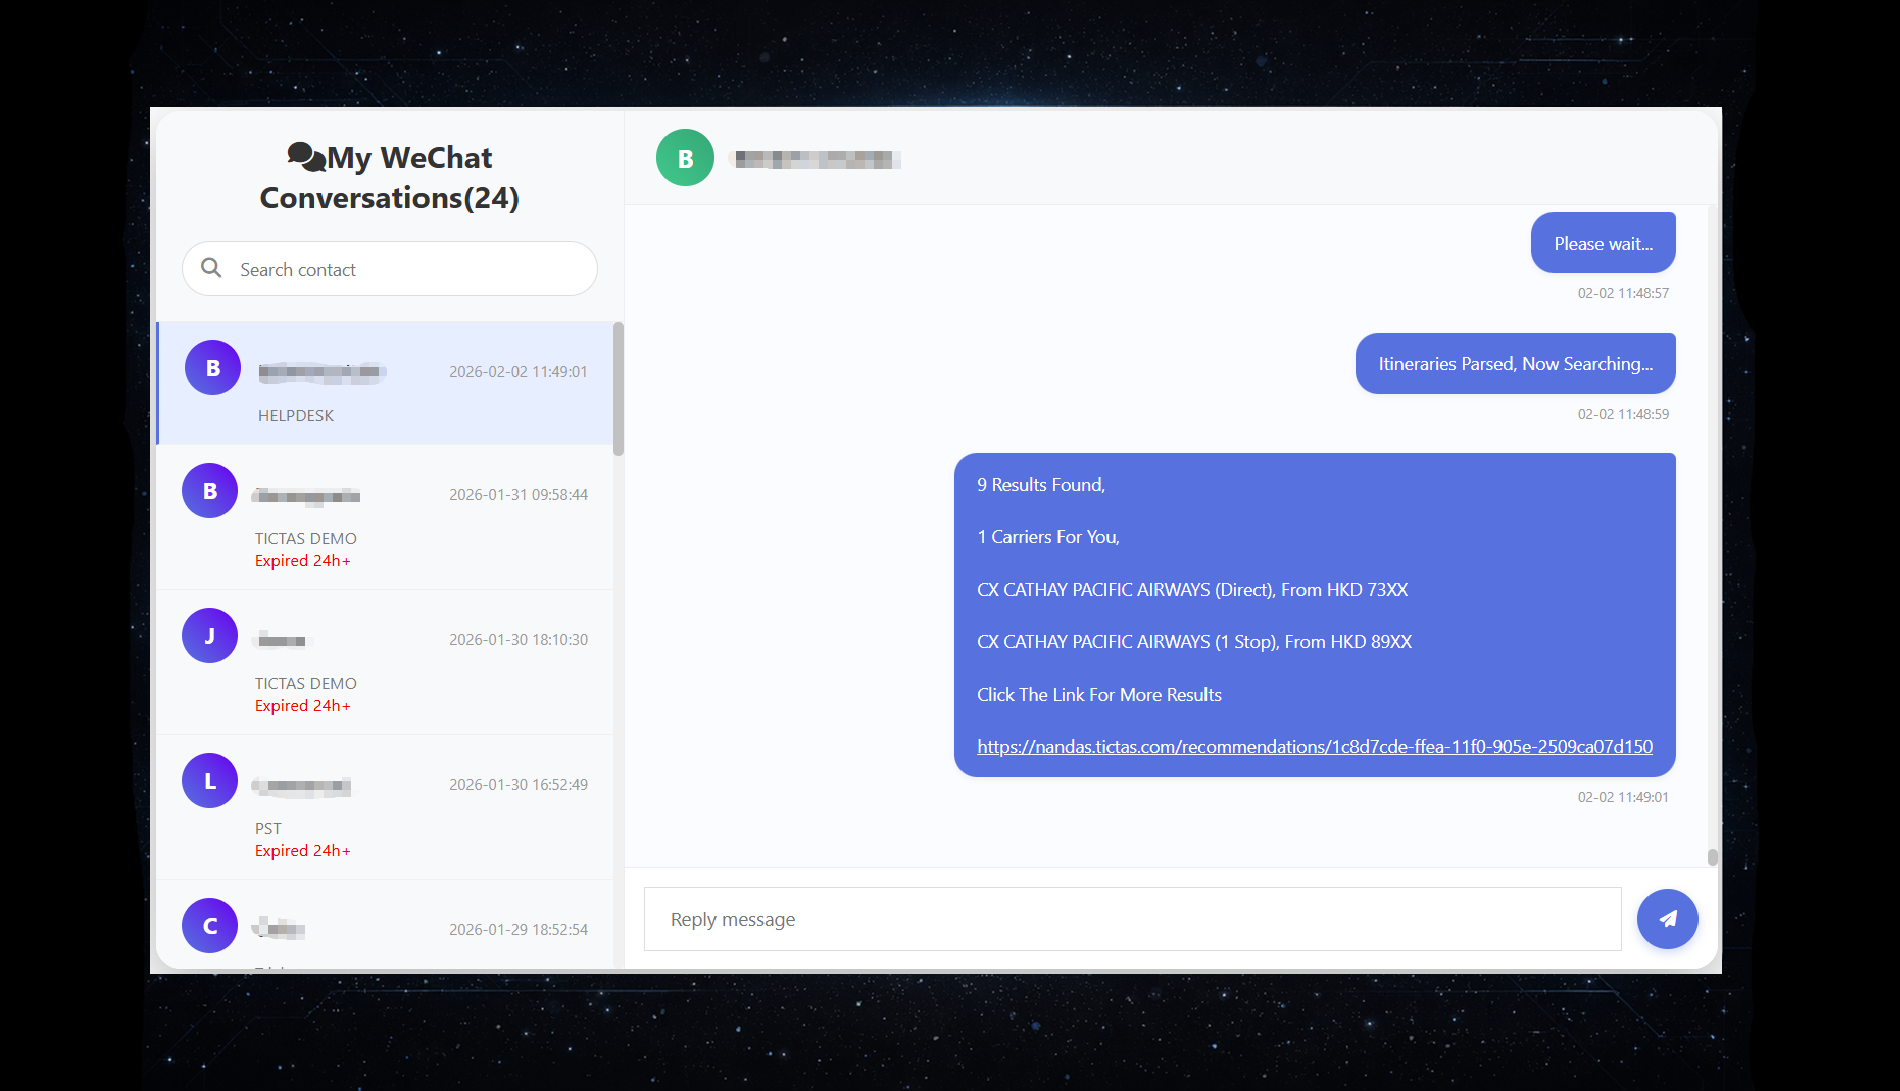This screenshot has width=1900, height=1091.
Task: Click the J avatar in conversation list
Action: tap(210, 636)
